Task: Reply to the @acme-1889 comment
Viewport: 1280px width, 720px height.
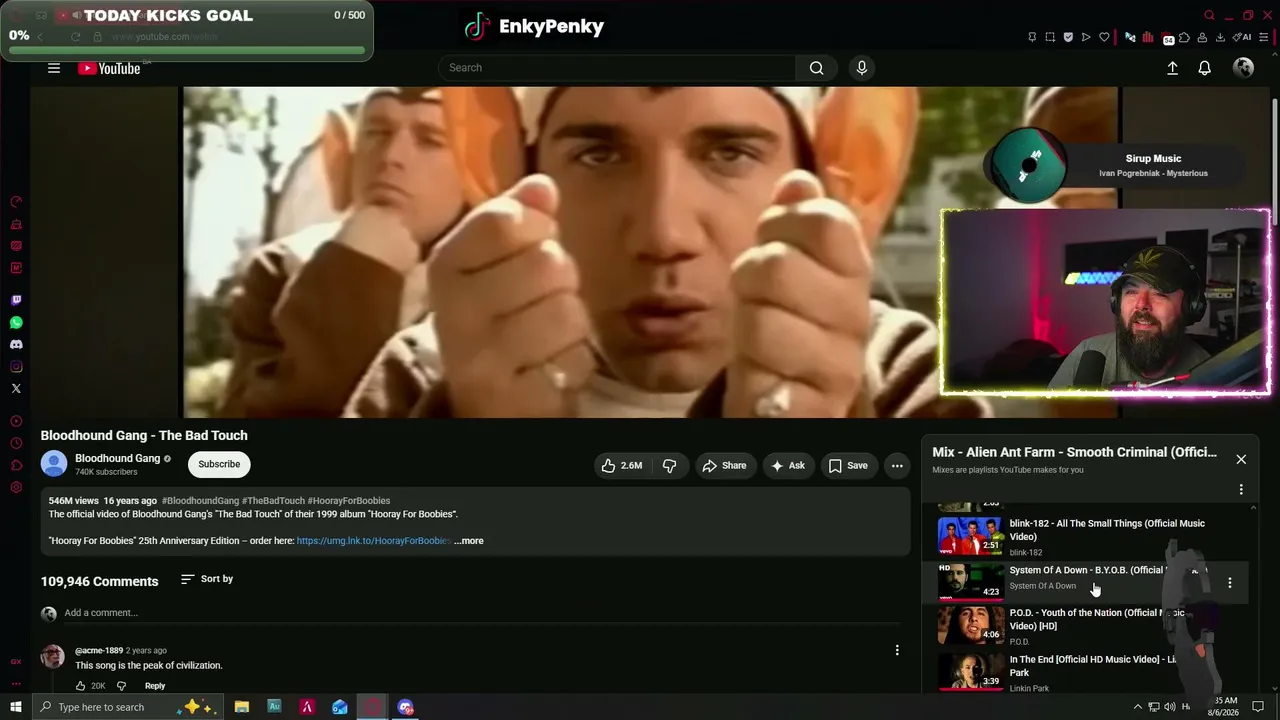Action: pos(155,686)
